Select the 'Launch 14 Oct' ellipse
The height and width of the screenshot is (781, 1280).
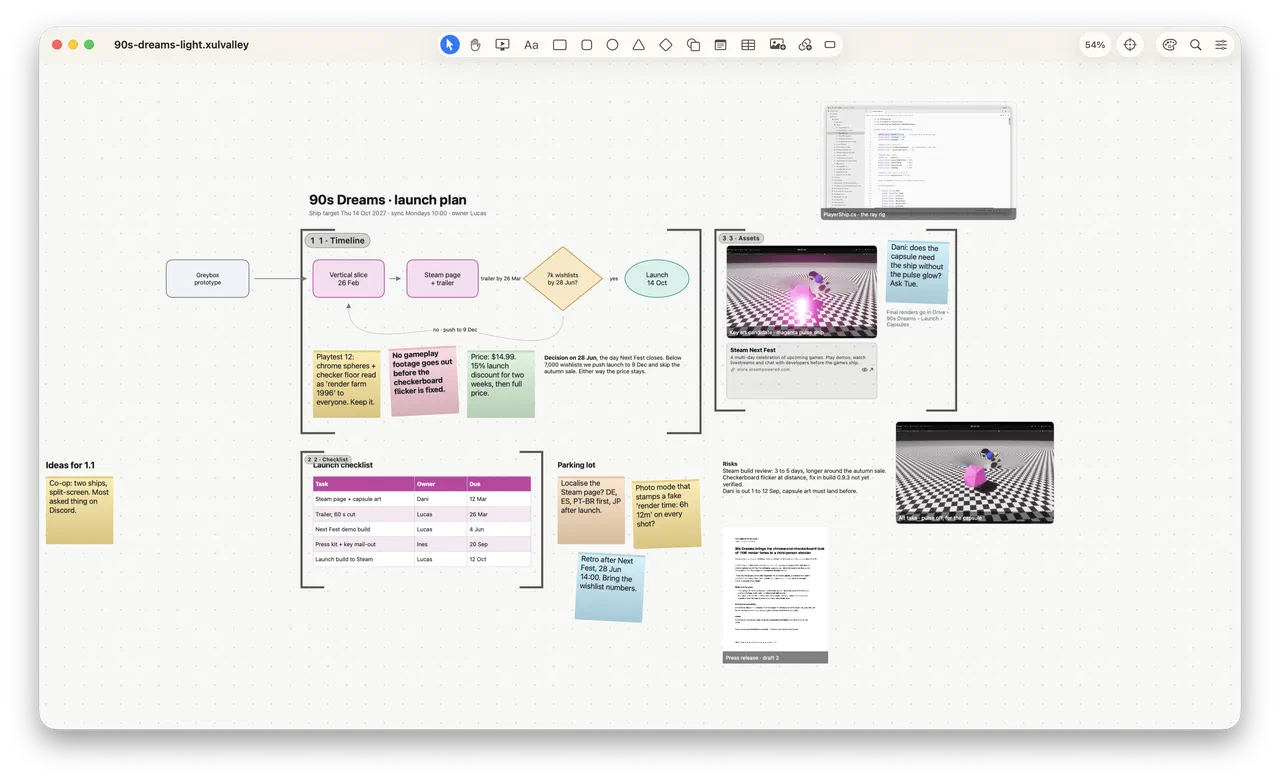click(x=657, y=278)
